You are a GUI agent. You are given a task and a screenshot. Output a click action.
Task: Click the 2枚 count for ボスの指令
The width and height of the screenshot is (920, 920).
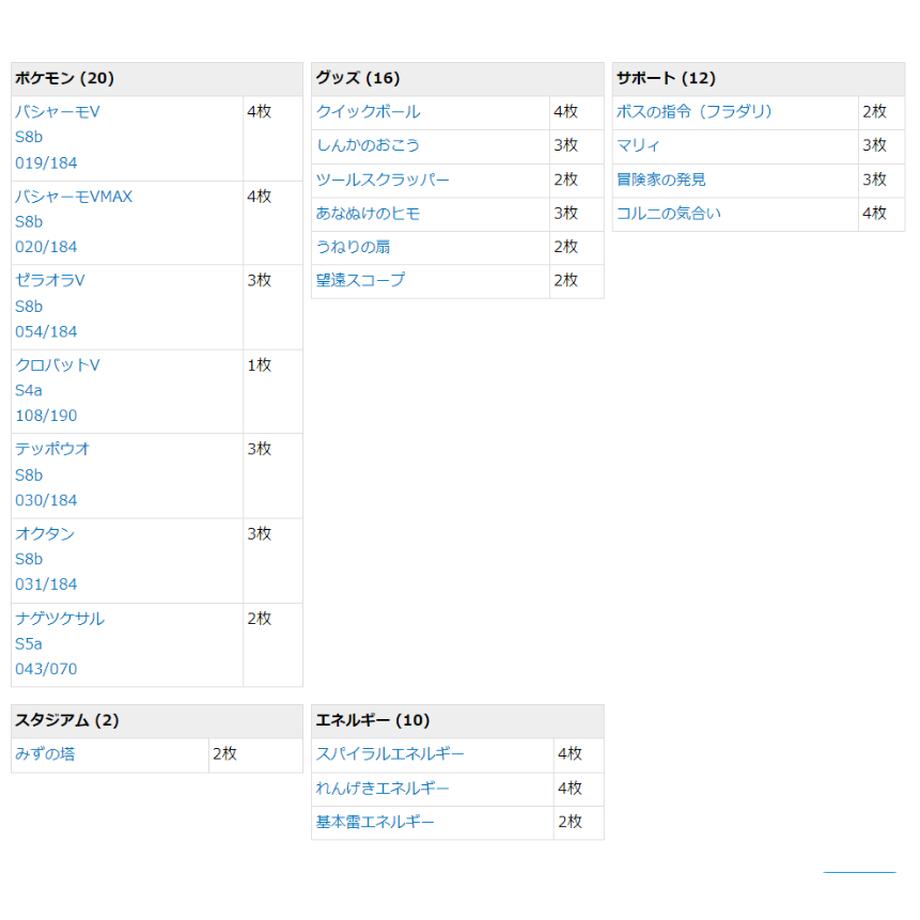(x=874, y=111)
